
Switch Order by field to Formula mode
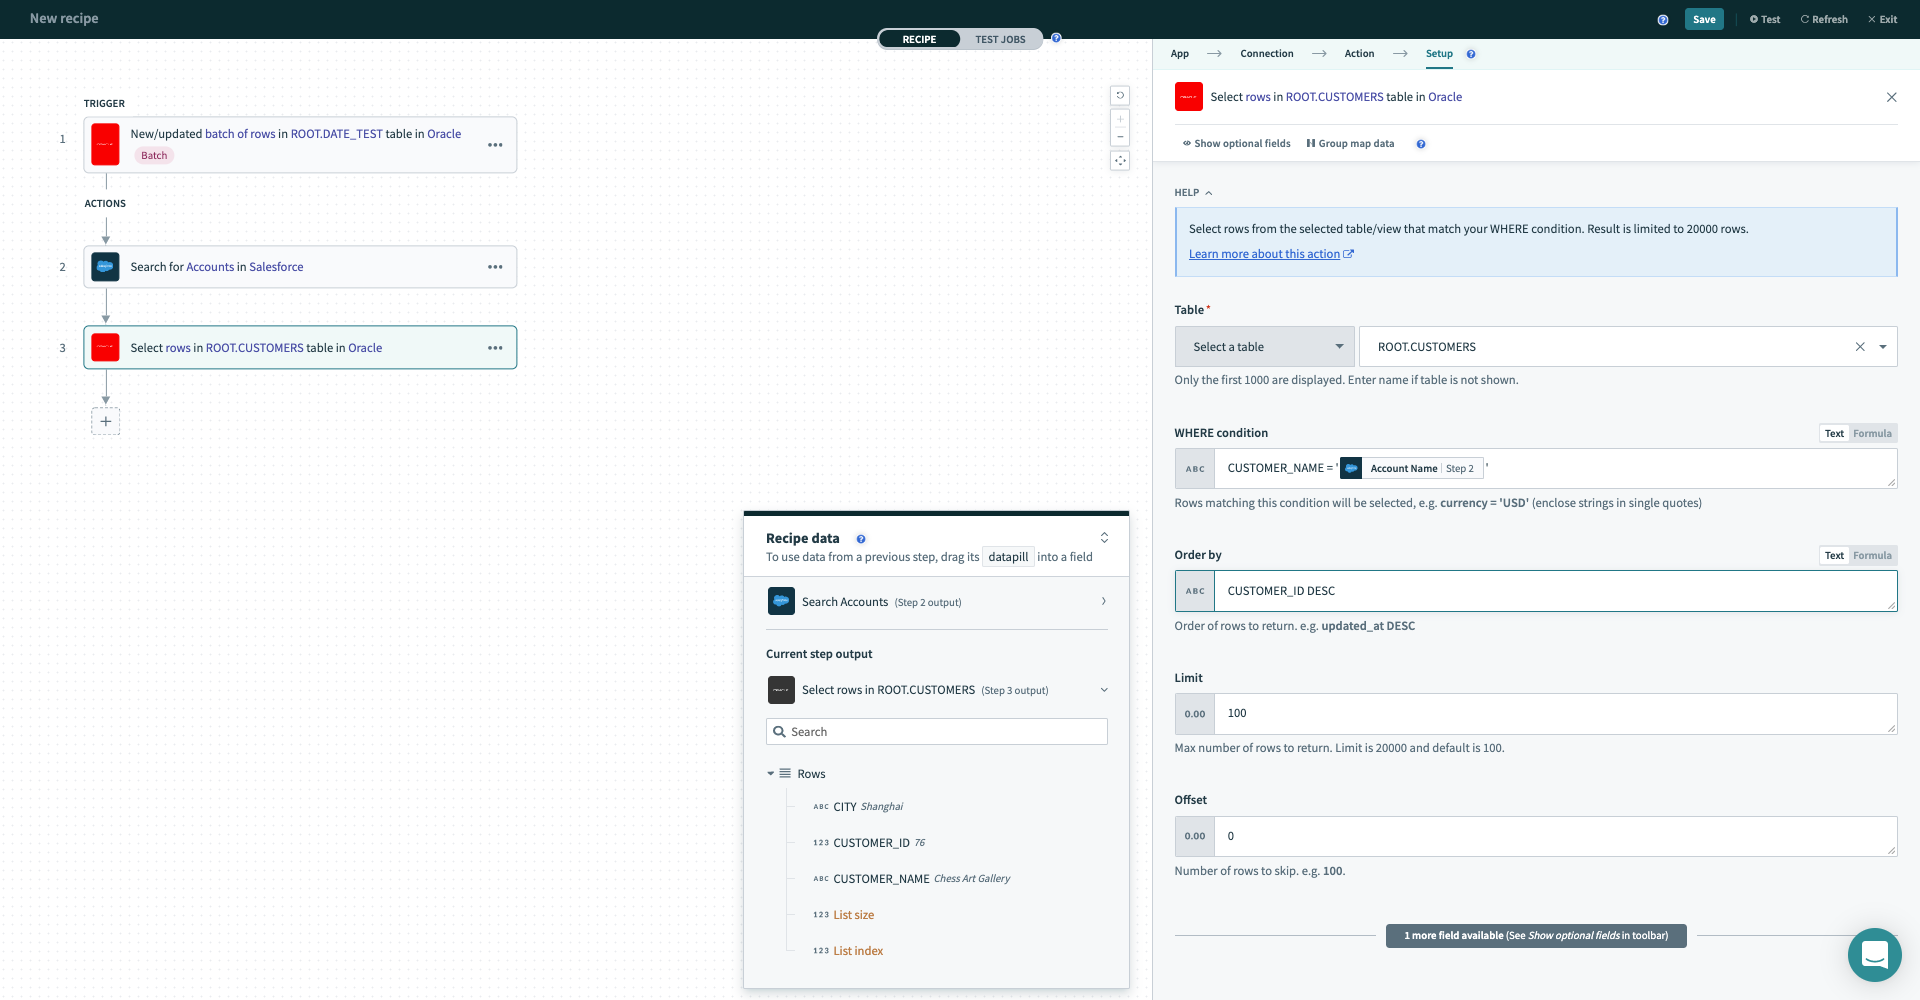point(1872,555)
